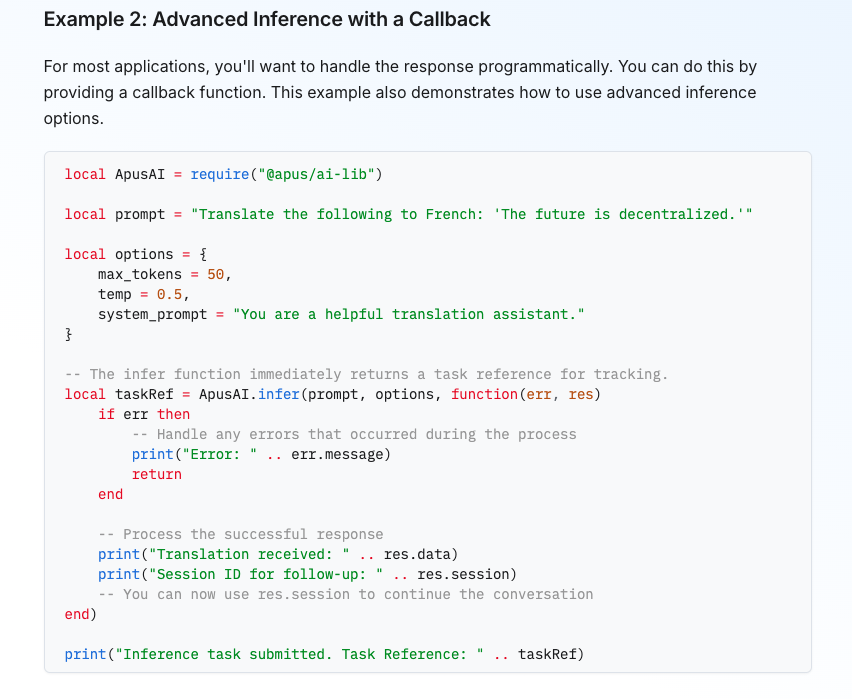Viewport: 852px width, 699px height.
Task: Click the comment 'Handle any errors that occurred'
Action: click(354, 435)
